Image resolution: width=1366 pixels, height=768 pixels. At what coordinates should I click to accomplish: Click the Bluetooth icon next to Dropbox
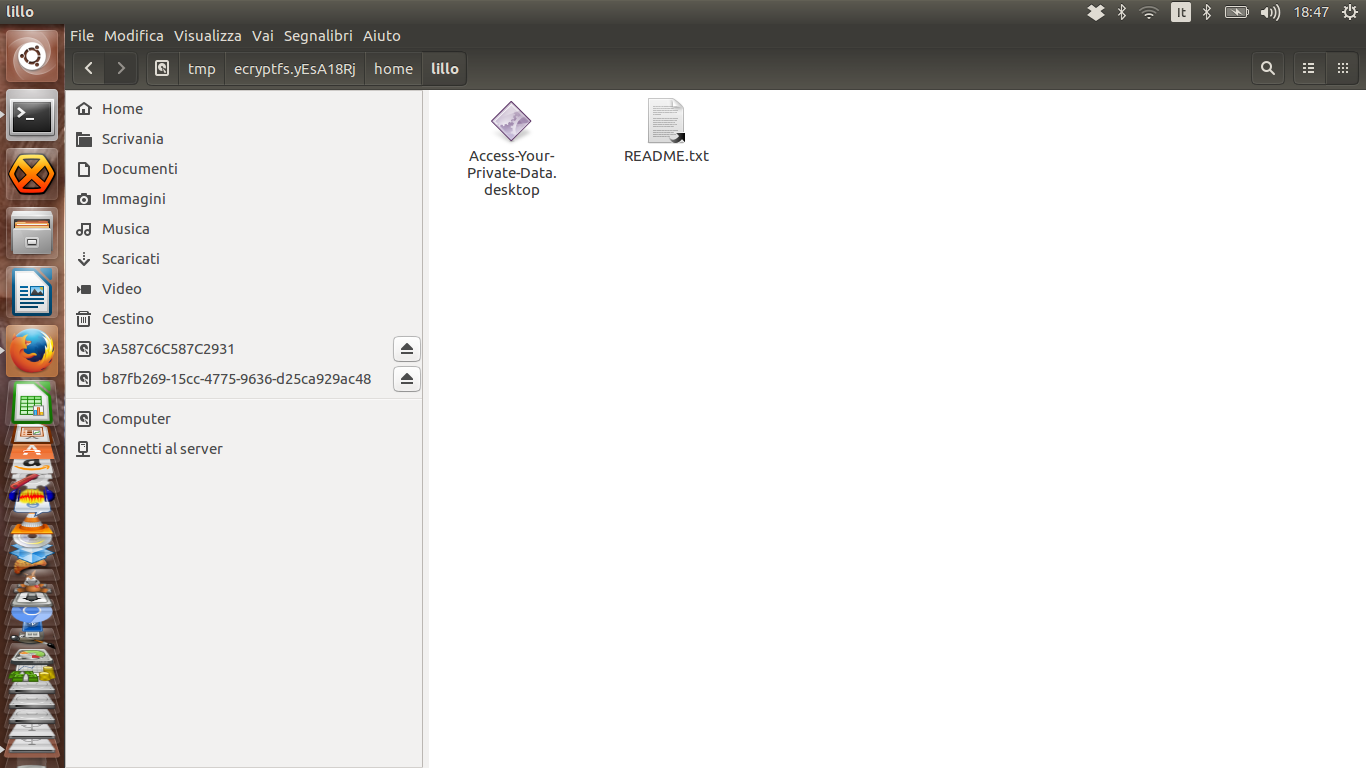[x=1122, y=12]
